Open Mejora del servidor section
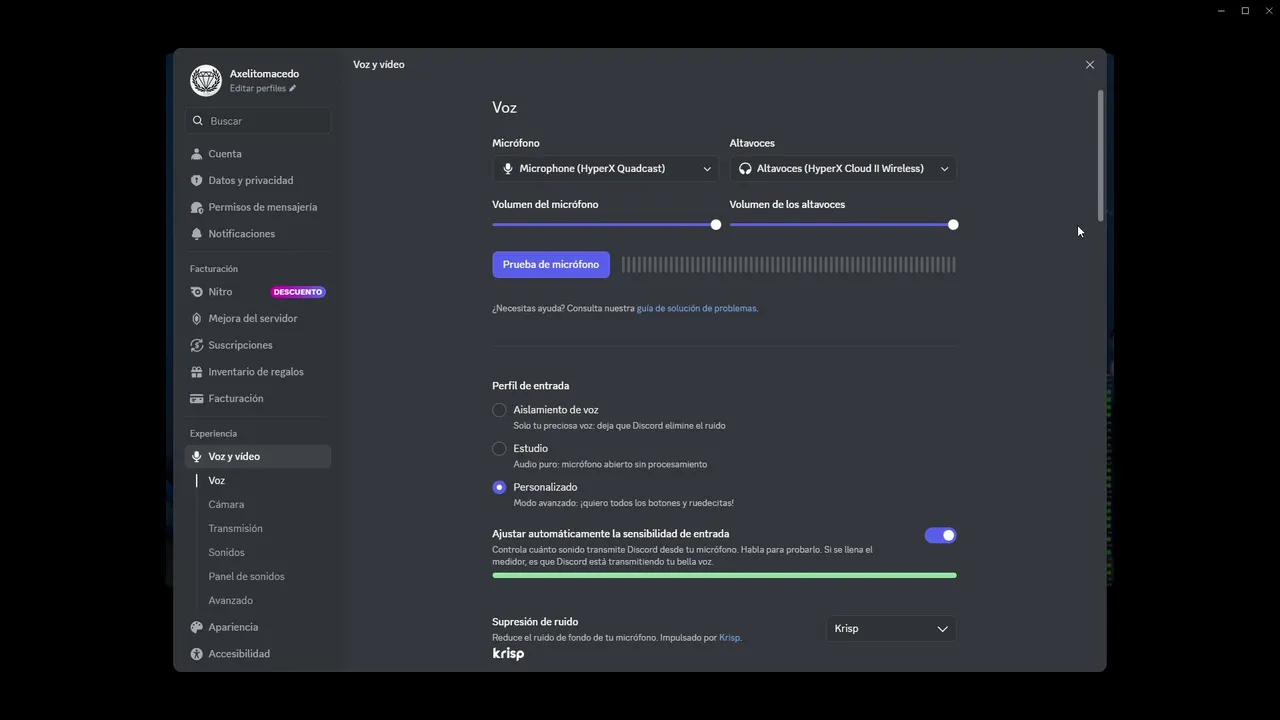 pos(258,319)
